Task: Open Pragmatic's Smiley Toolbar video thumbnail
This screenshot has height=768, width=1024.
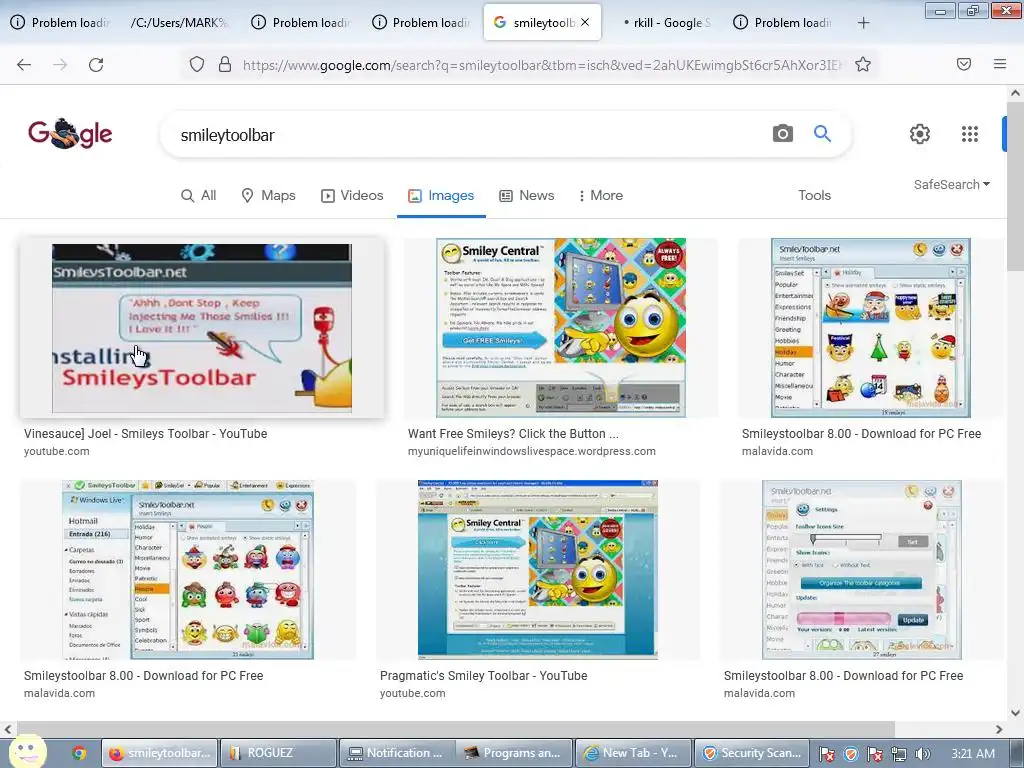Action: 537,569
